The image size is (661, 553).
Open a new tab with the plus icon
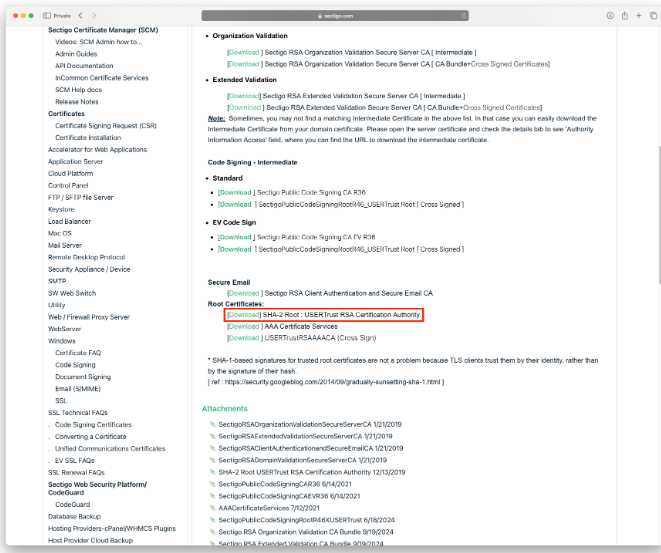[x=639, y=16]
